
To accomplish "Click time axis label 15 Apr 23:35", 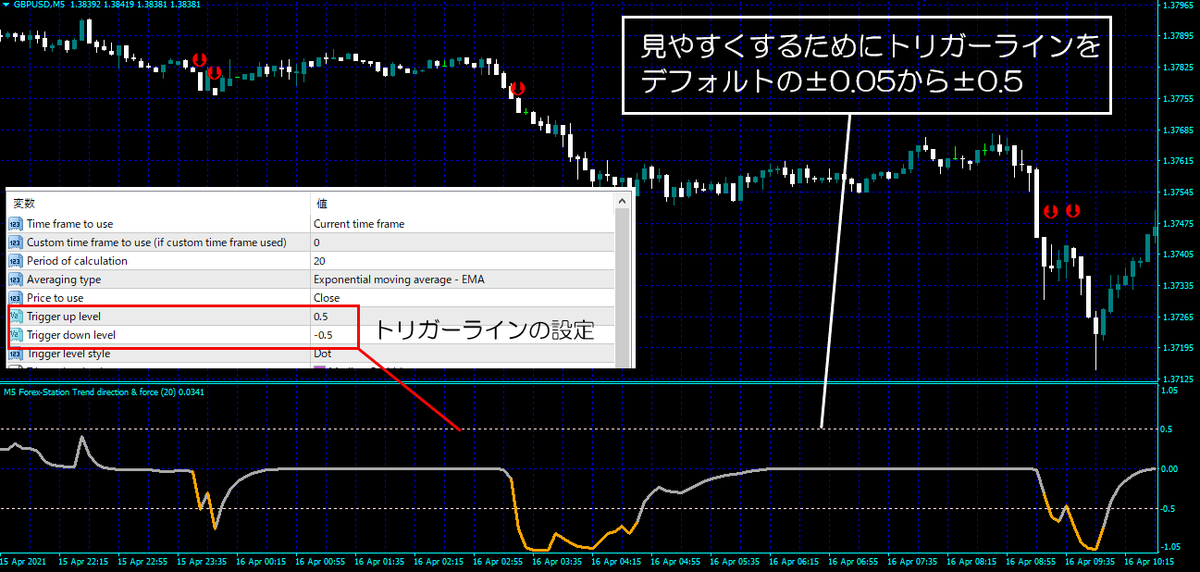I will tap(202, 562).
